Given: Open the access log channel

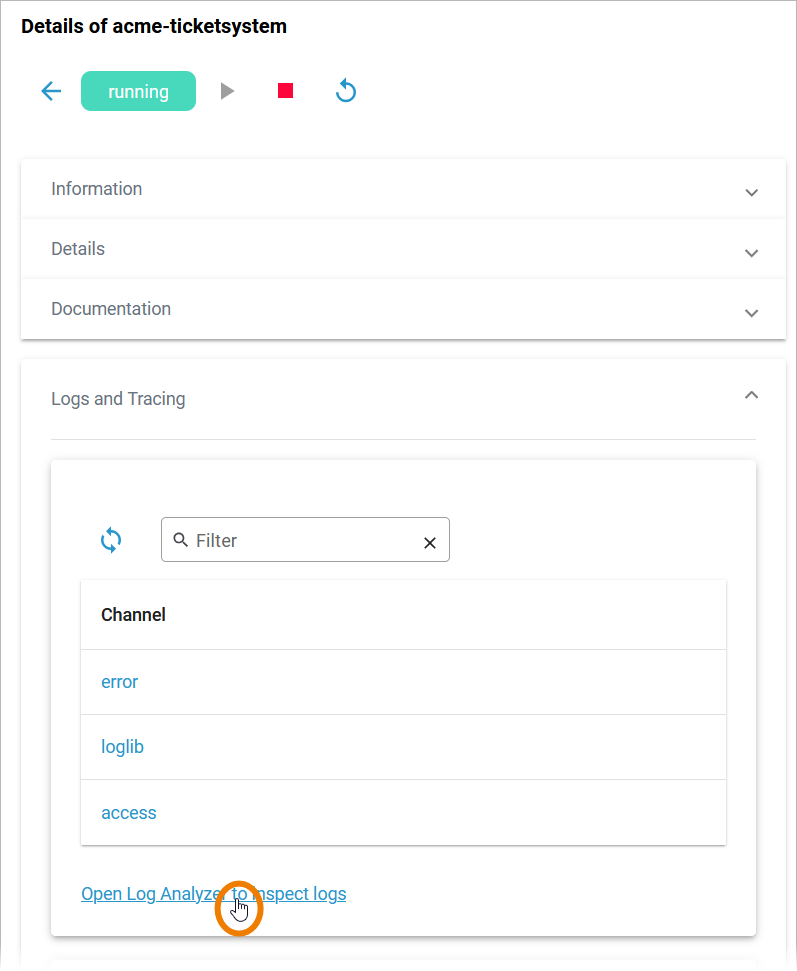Looking at the screenshot, I should click(x=128, y=813).
